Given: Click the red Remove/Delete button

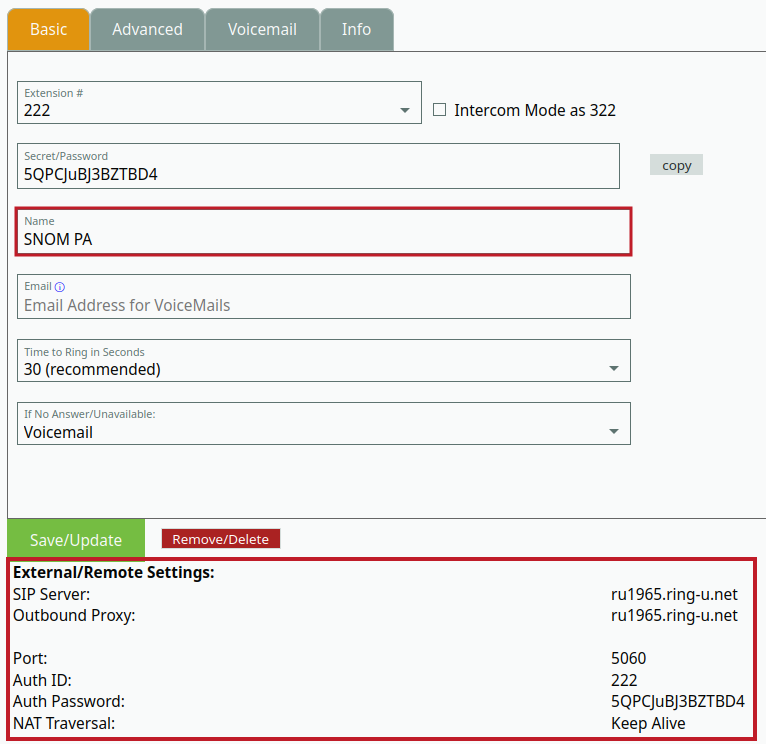Looking at the screenshot, I should tap(221, 539).
